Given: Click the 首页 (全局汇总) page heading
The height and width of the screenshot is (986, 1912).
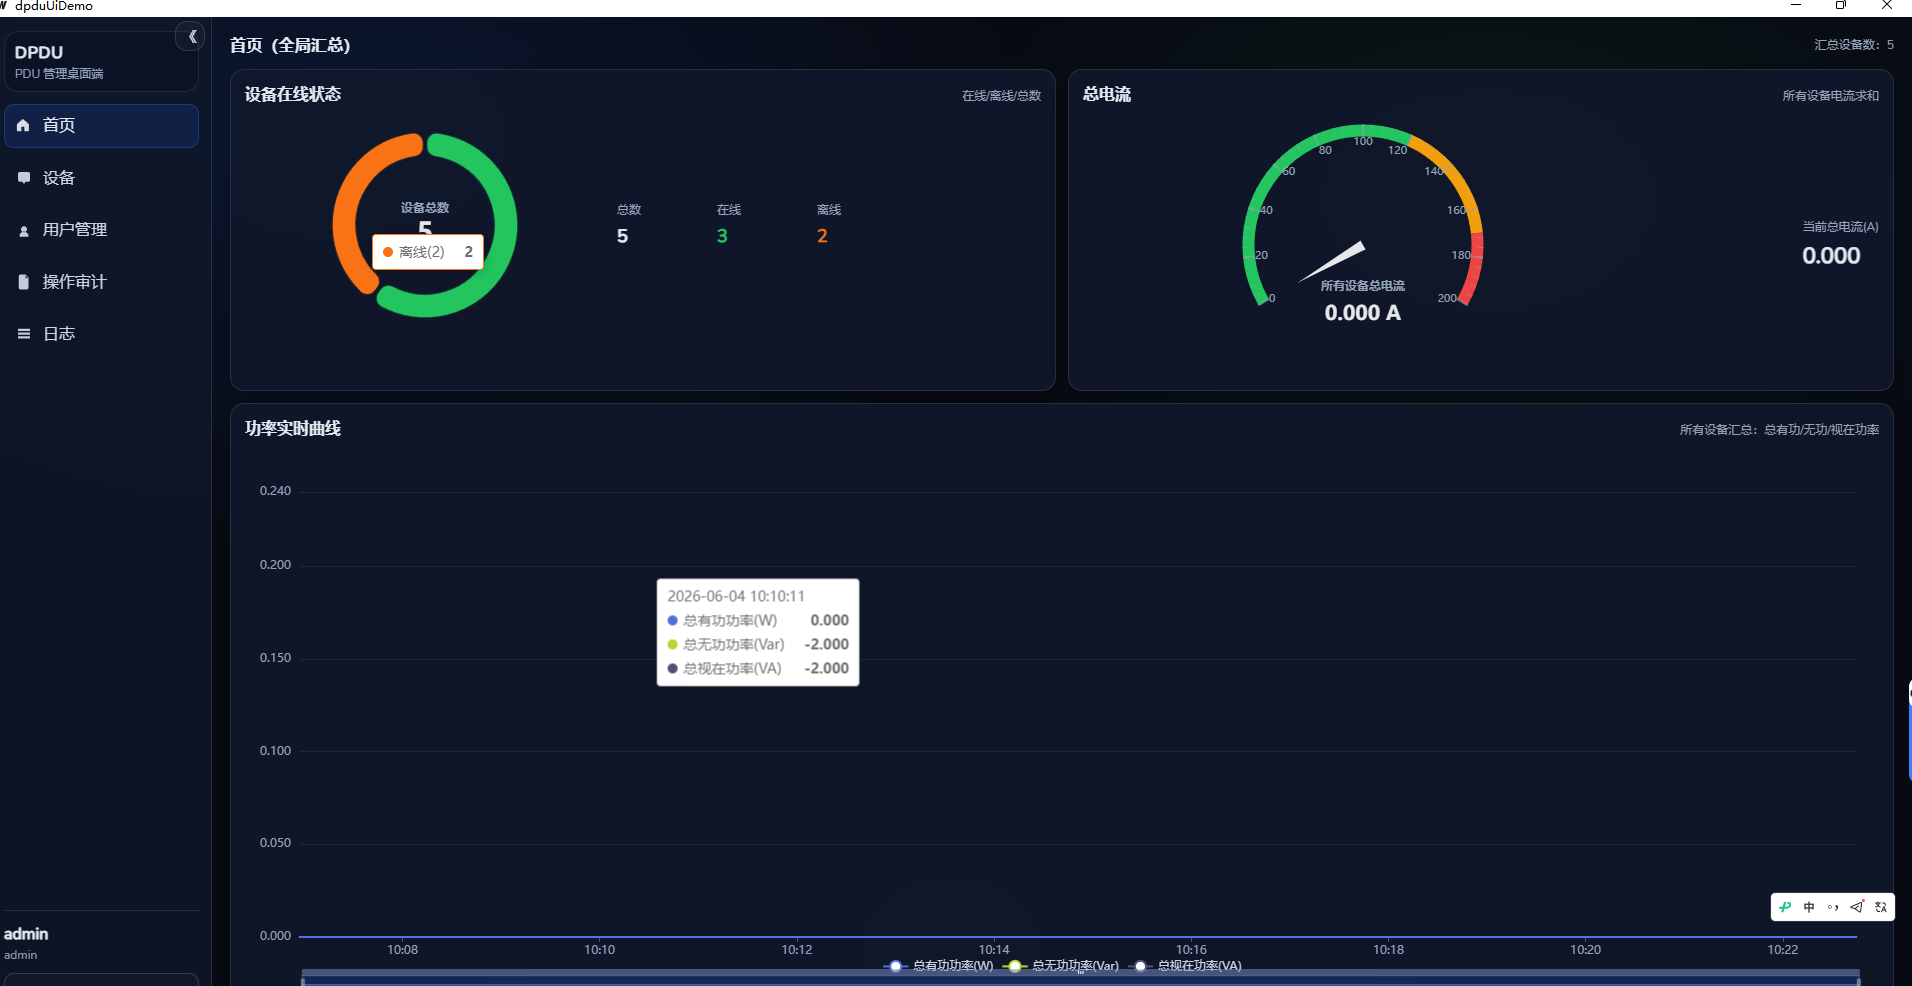Looking at the screenshot, I should point(290,45).
